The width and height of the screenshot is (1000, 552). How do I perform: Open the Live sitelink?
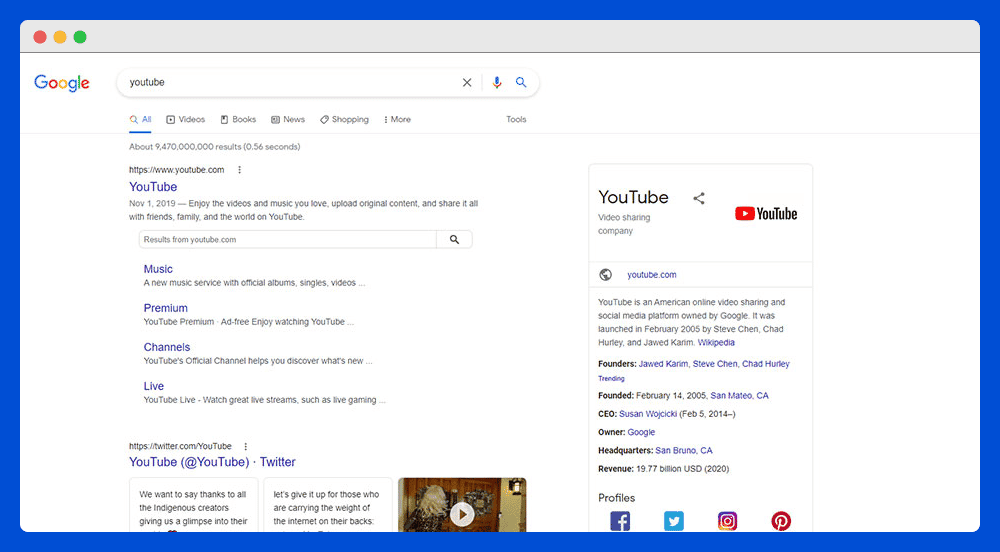154,386
